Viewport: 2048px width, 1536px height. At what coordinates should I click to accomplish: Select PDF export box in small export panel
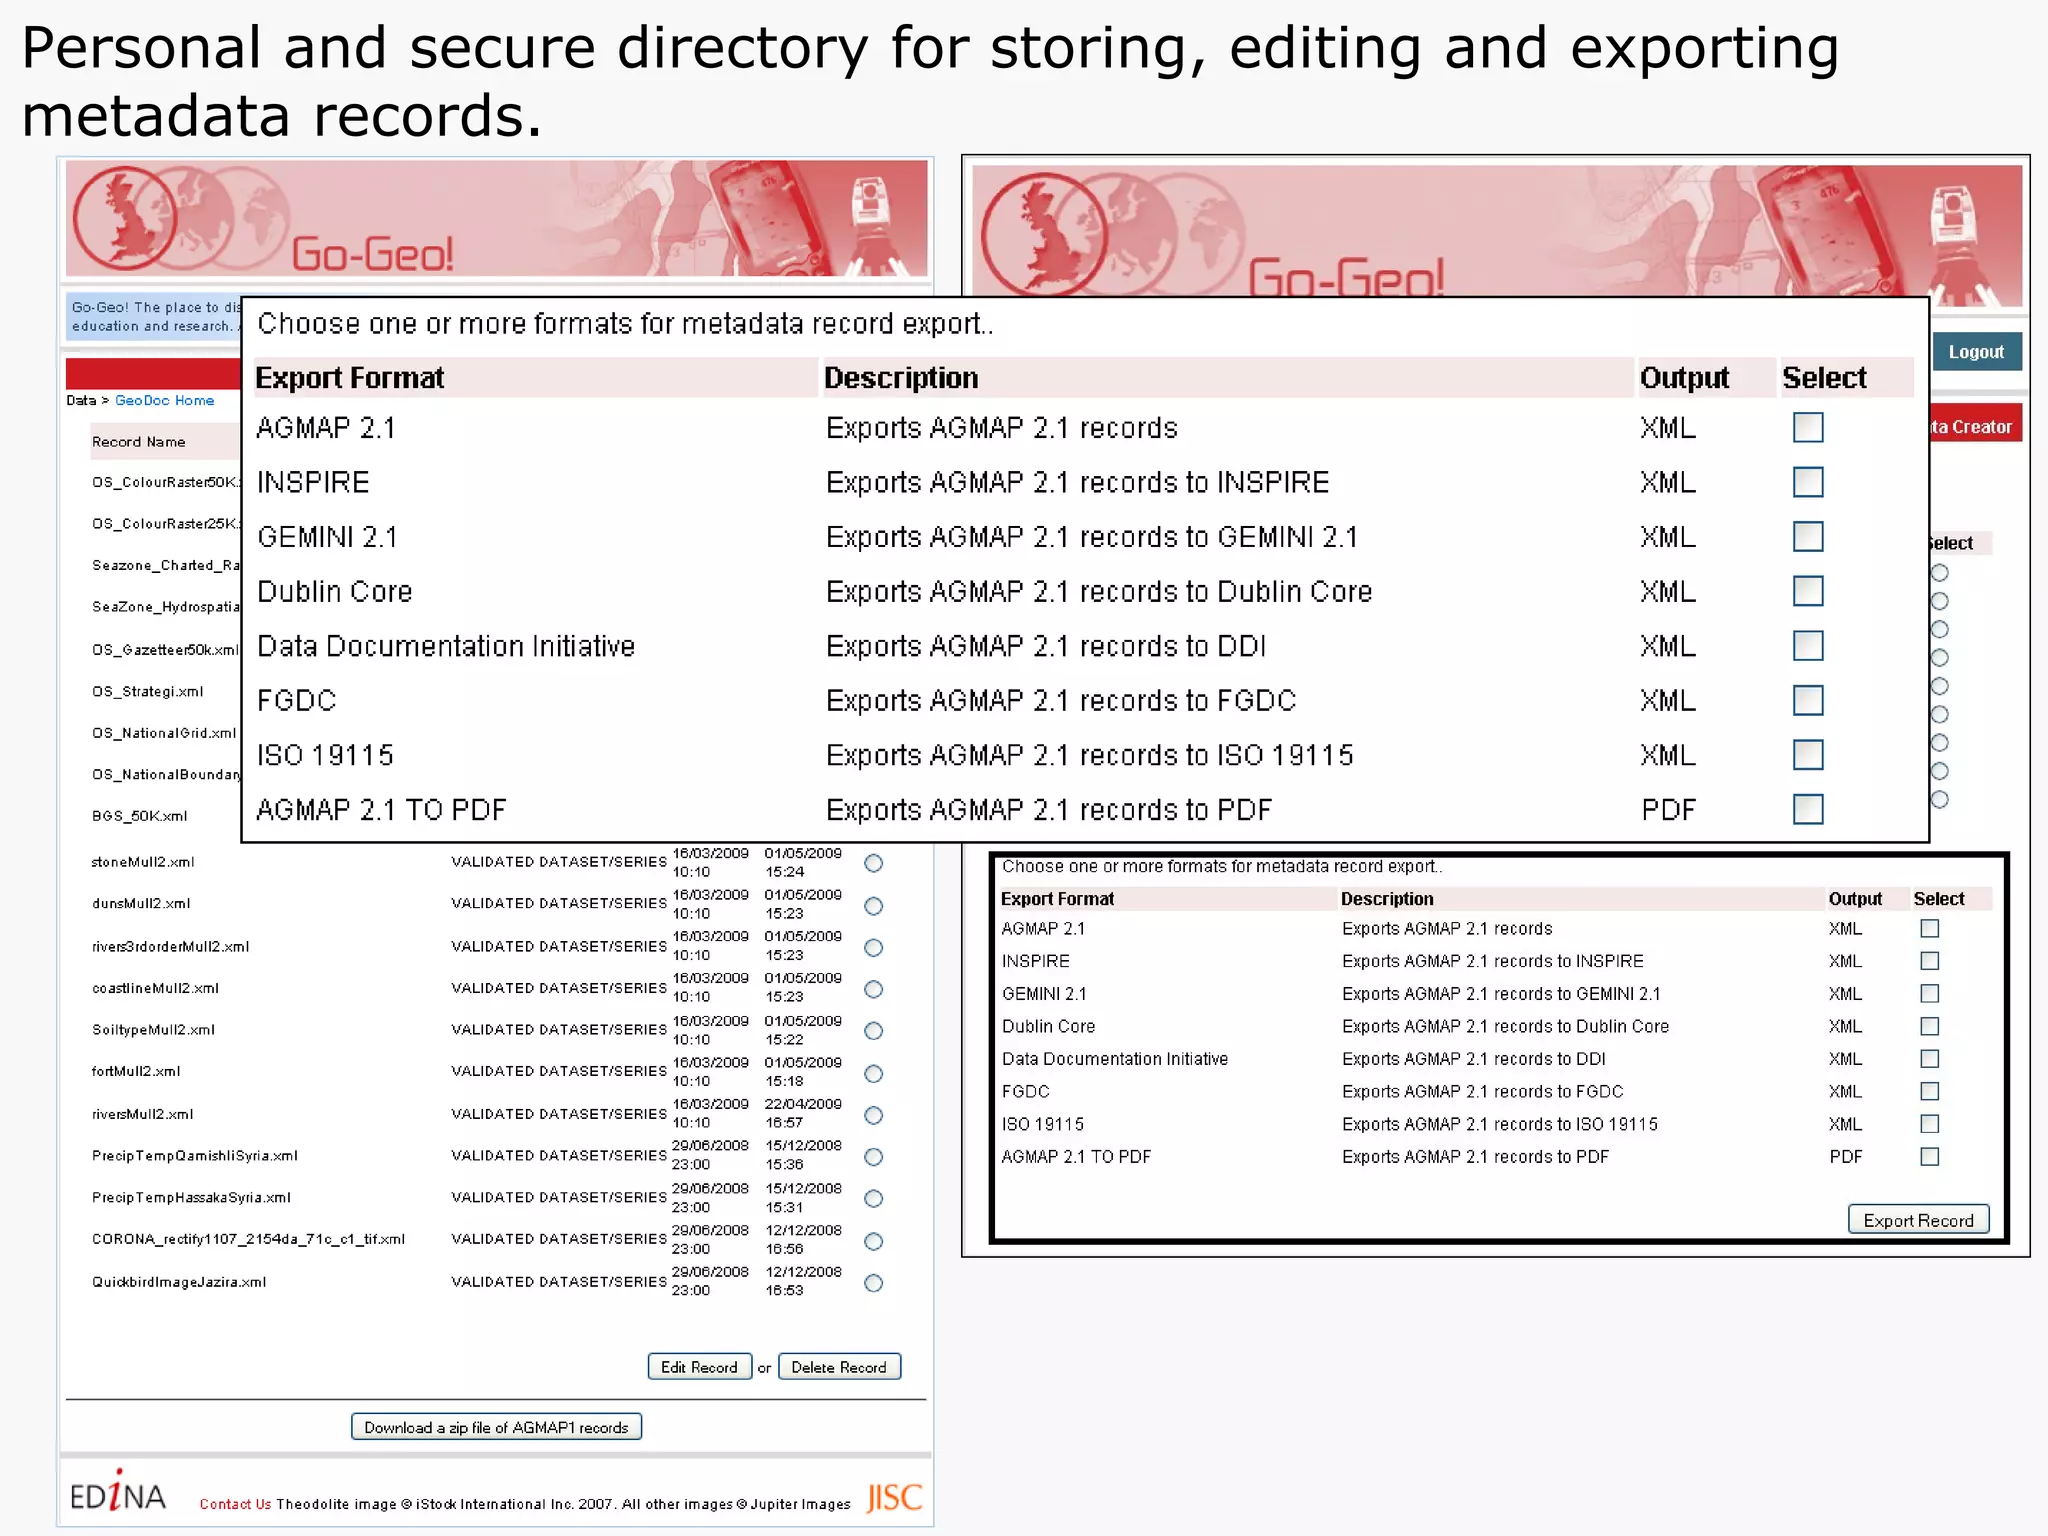pyautogui.click(x=1930, y=1157)
